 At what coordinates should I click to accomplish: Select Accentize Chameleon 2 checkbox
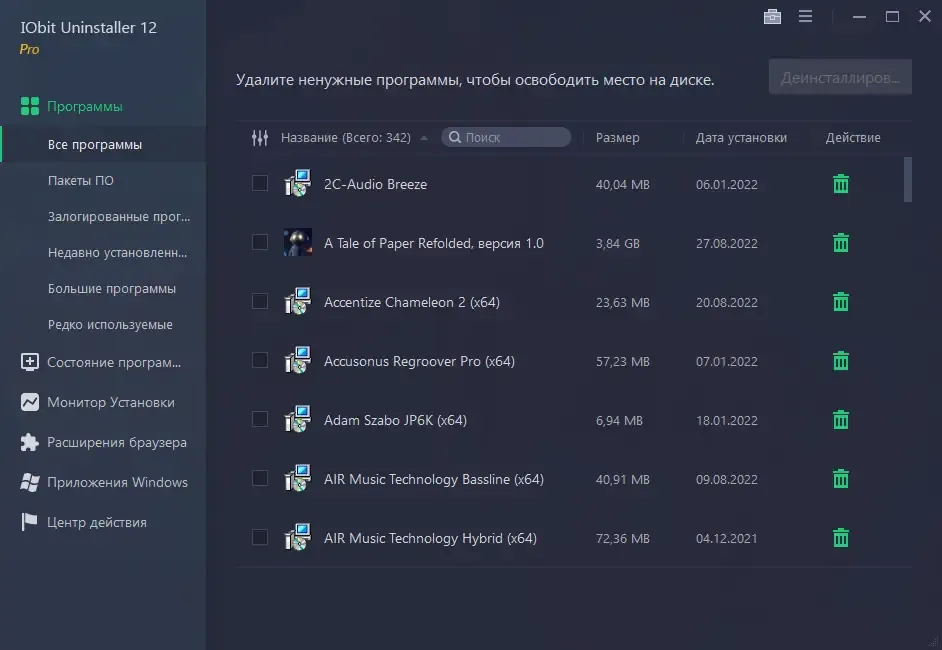[x=260, y=300]
